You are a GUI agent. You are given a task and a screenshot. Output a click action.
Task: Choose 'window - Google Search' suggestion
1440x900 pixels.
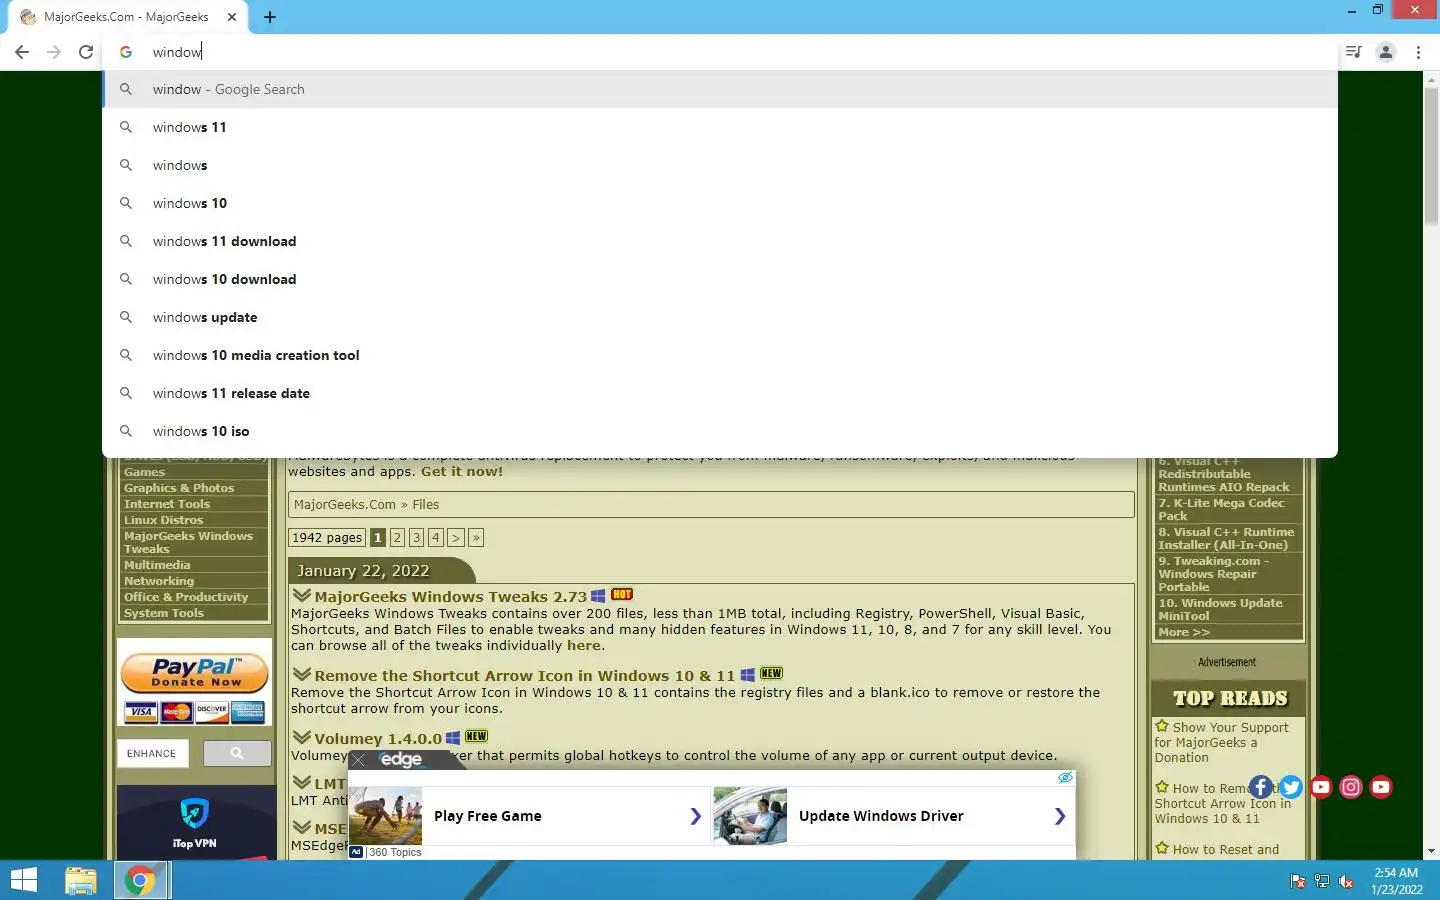(720, 89)
